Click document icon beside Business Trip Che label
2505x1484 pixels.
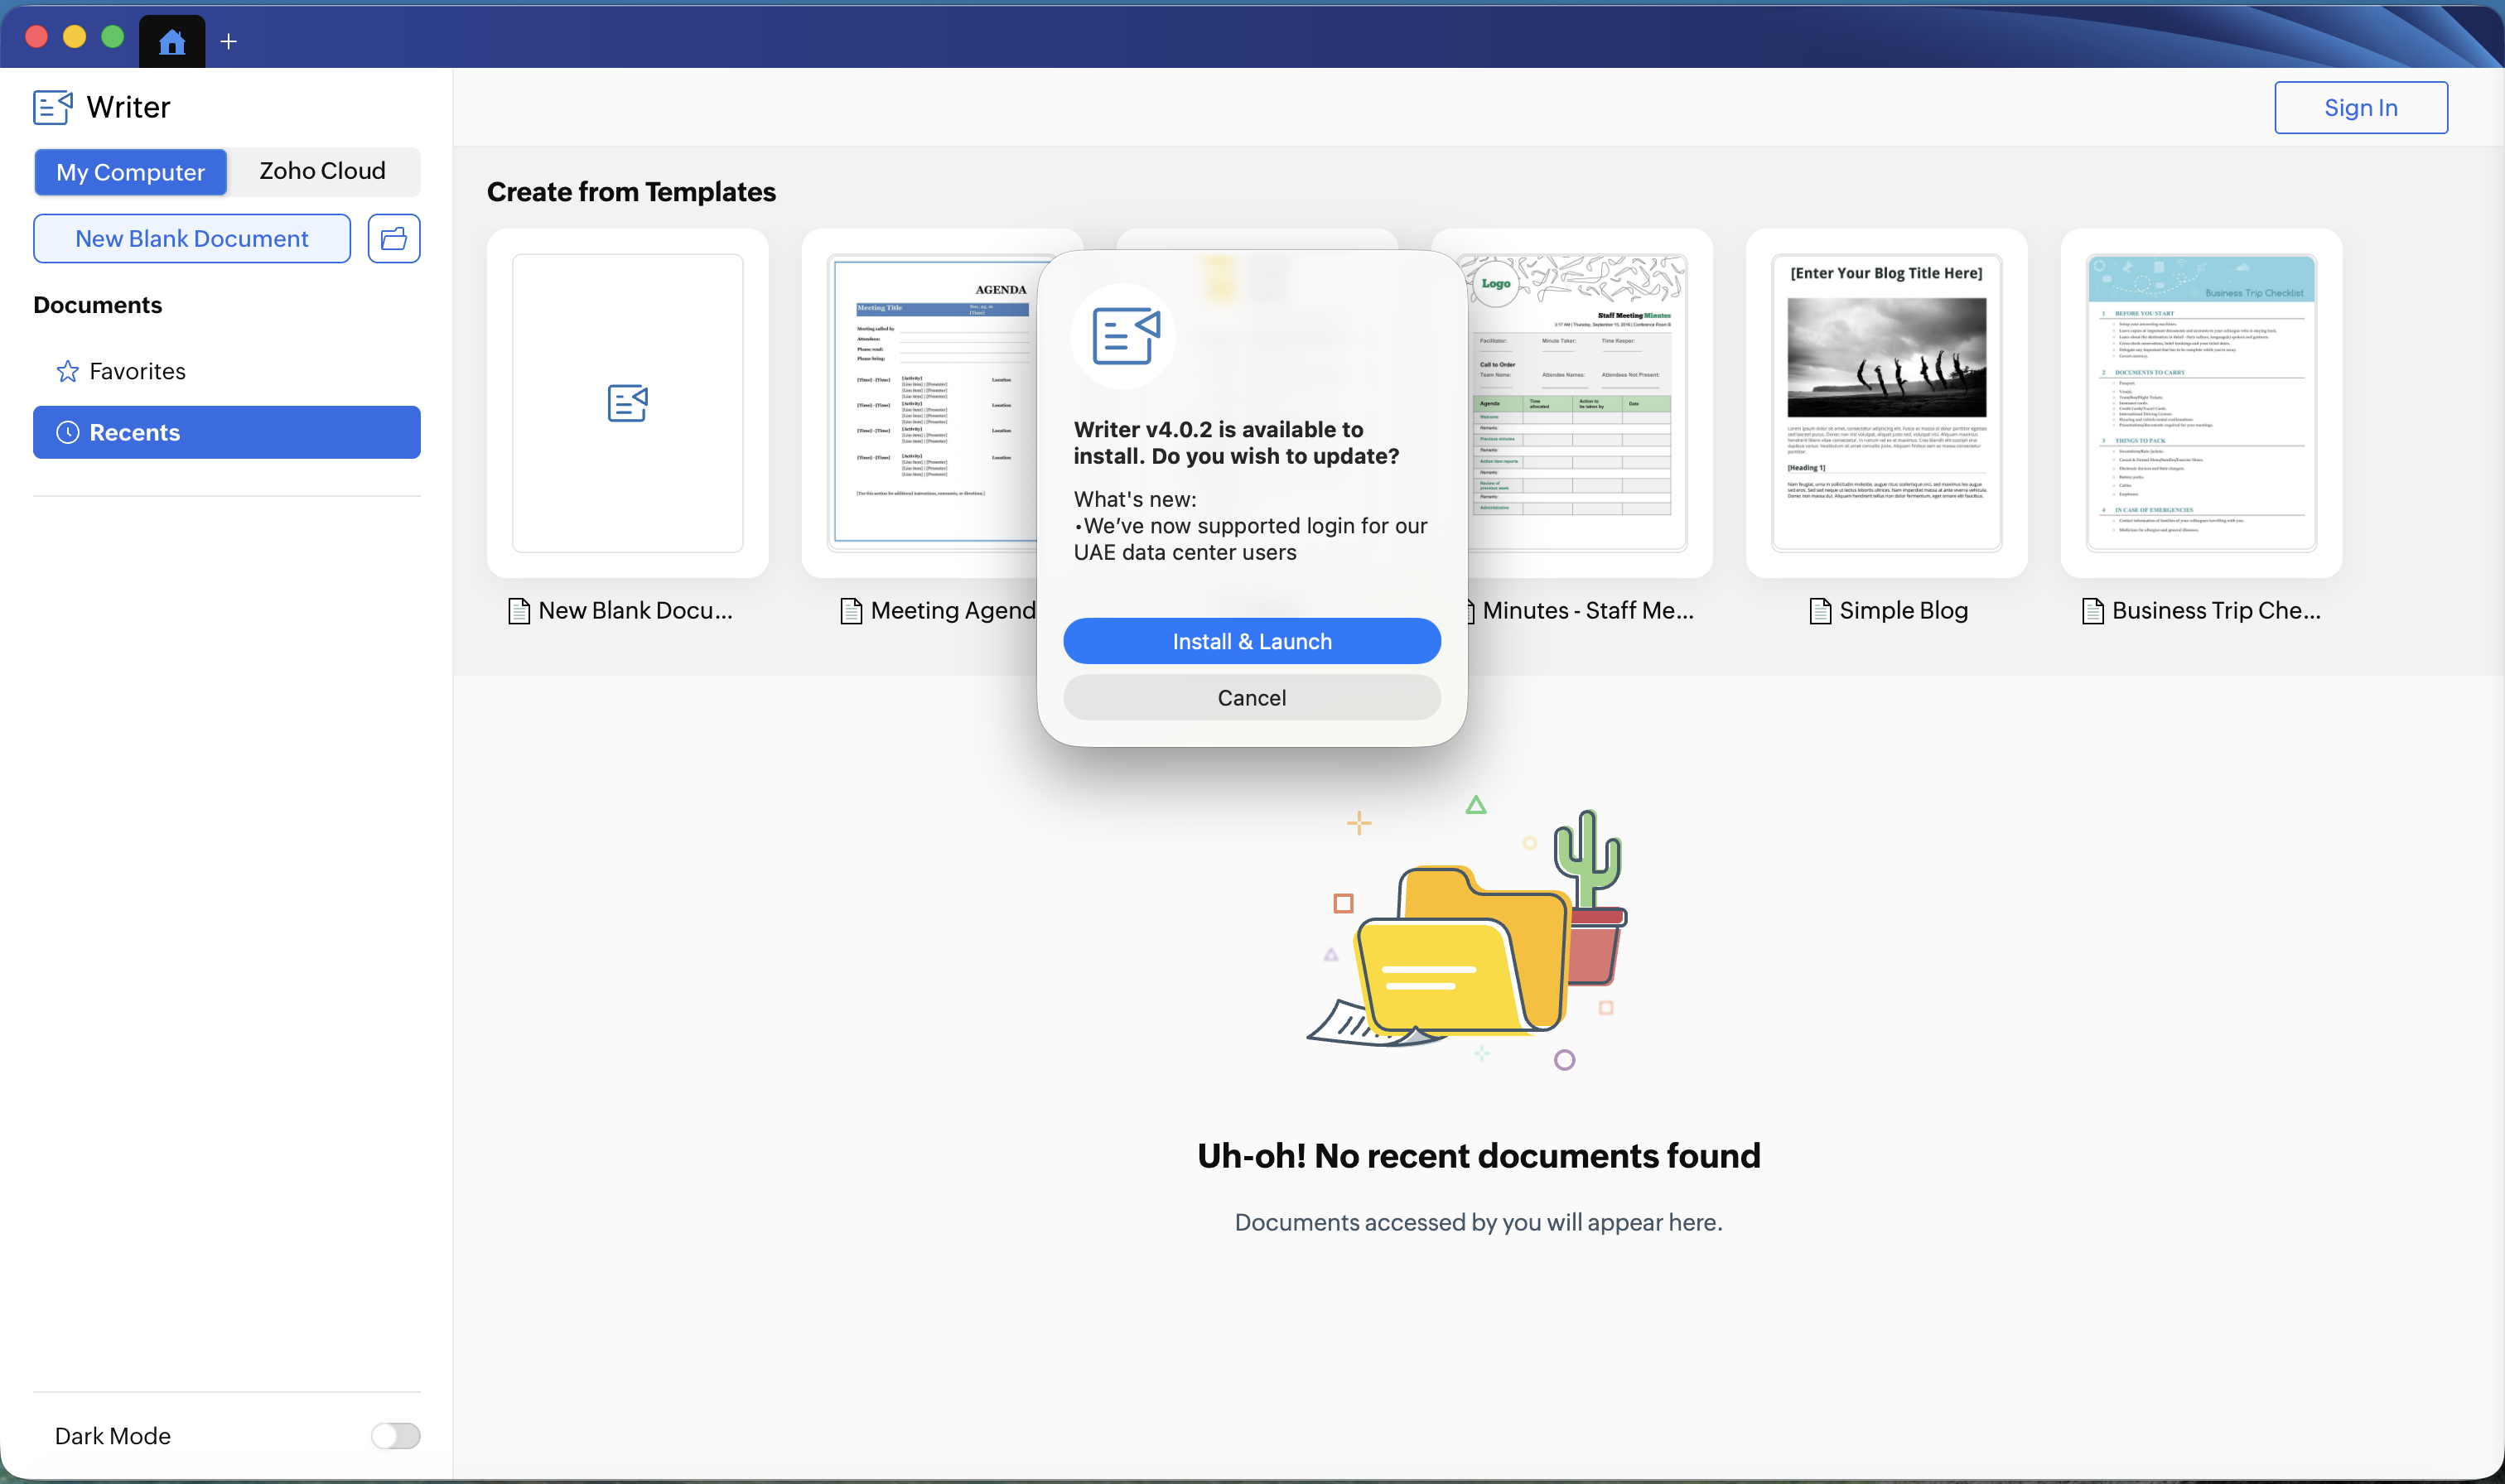[2093, 610]
